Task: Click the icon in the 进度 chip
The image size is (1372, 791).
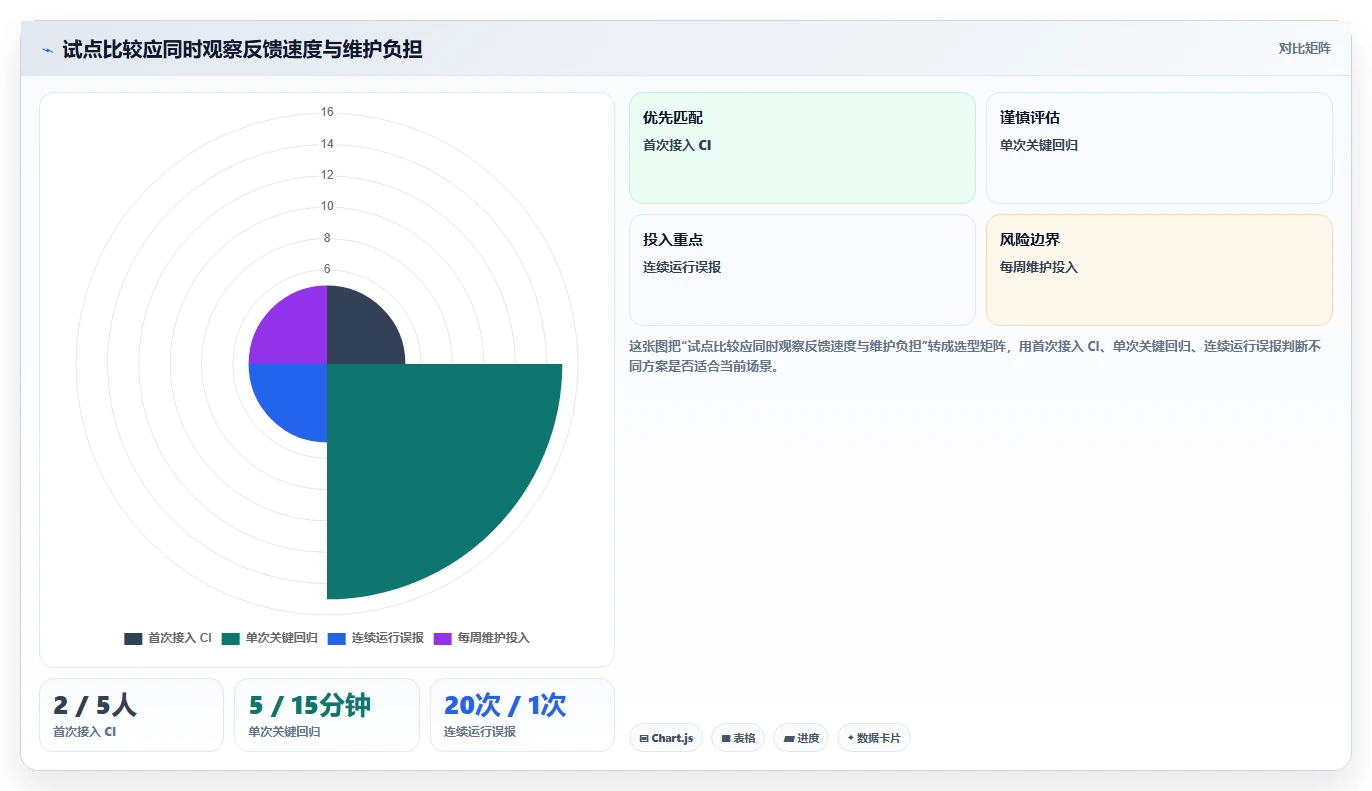Action: [788, 738]
